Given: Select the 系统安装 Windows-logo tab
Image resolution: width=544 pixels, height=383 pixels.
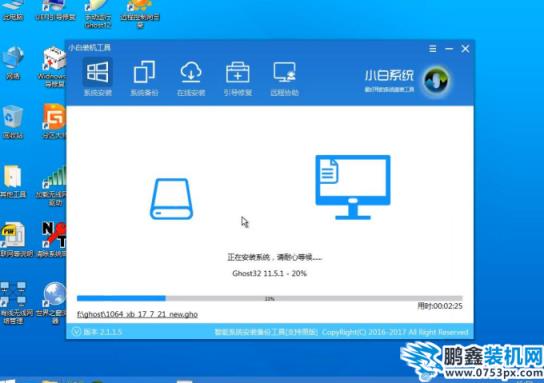Looking at the screenshot, I should coord(97,78).
